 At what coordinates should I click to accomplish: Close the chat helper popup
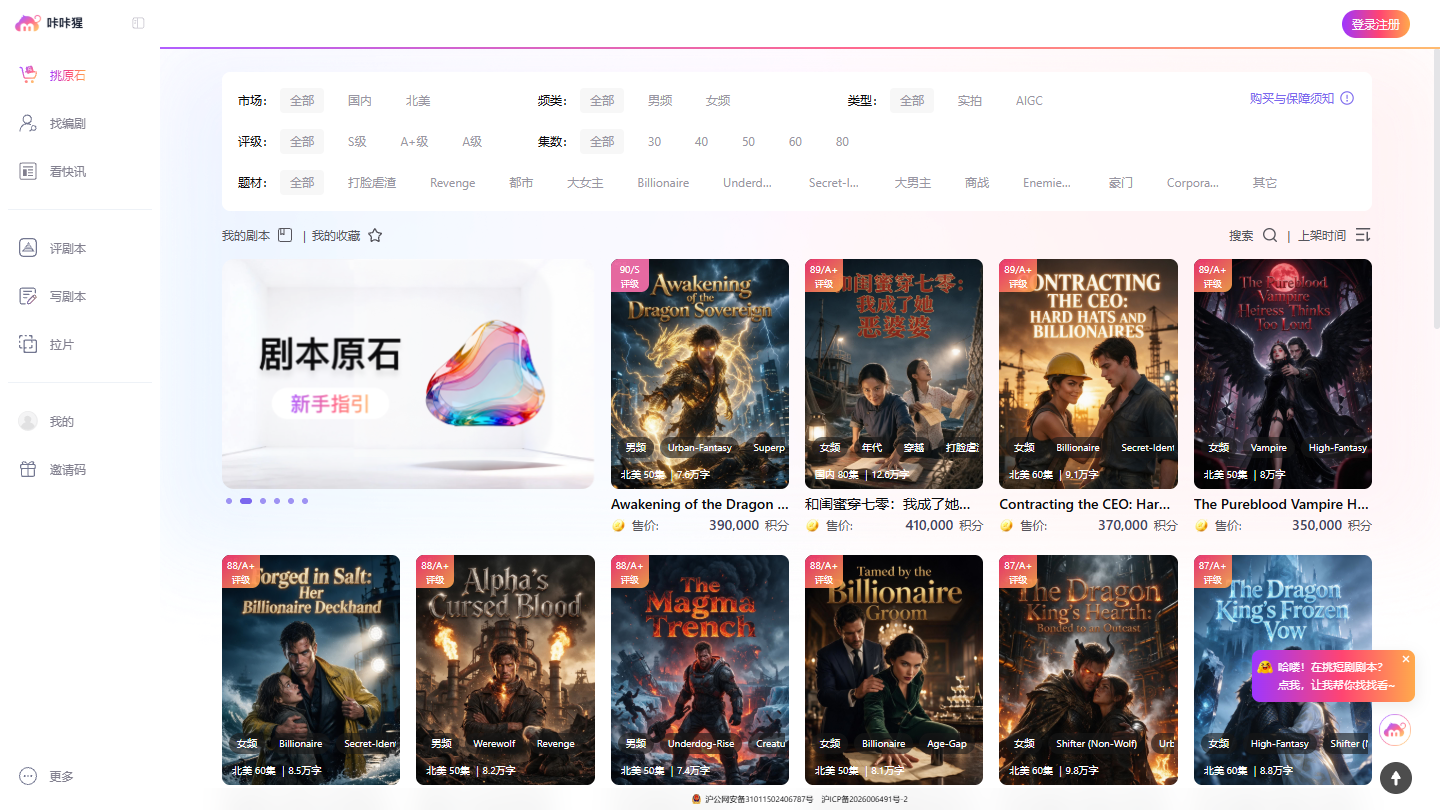[1406, 659]
